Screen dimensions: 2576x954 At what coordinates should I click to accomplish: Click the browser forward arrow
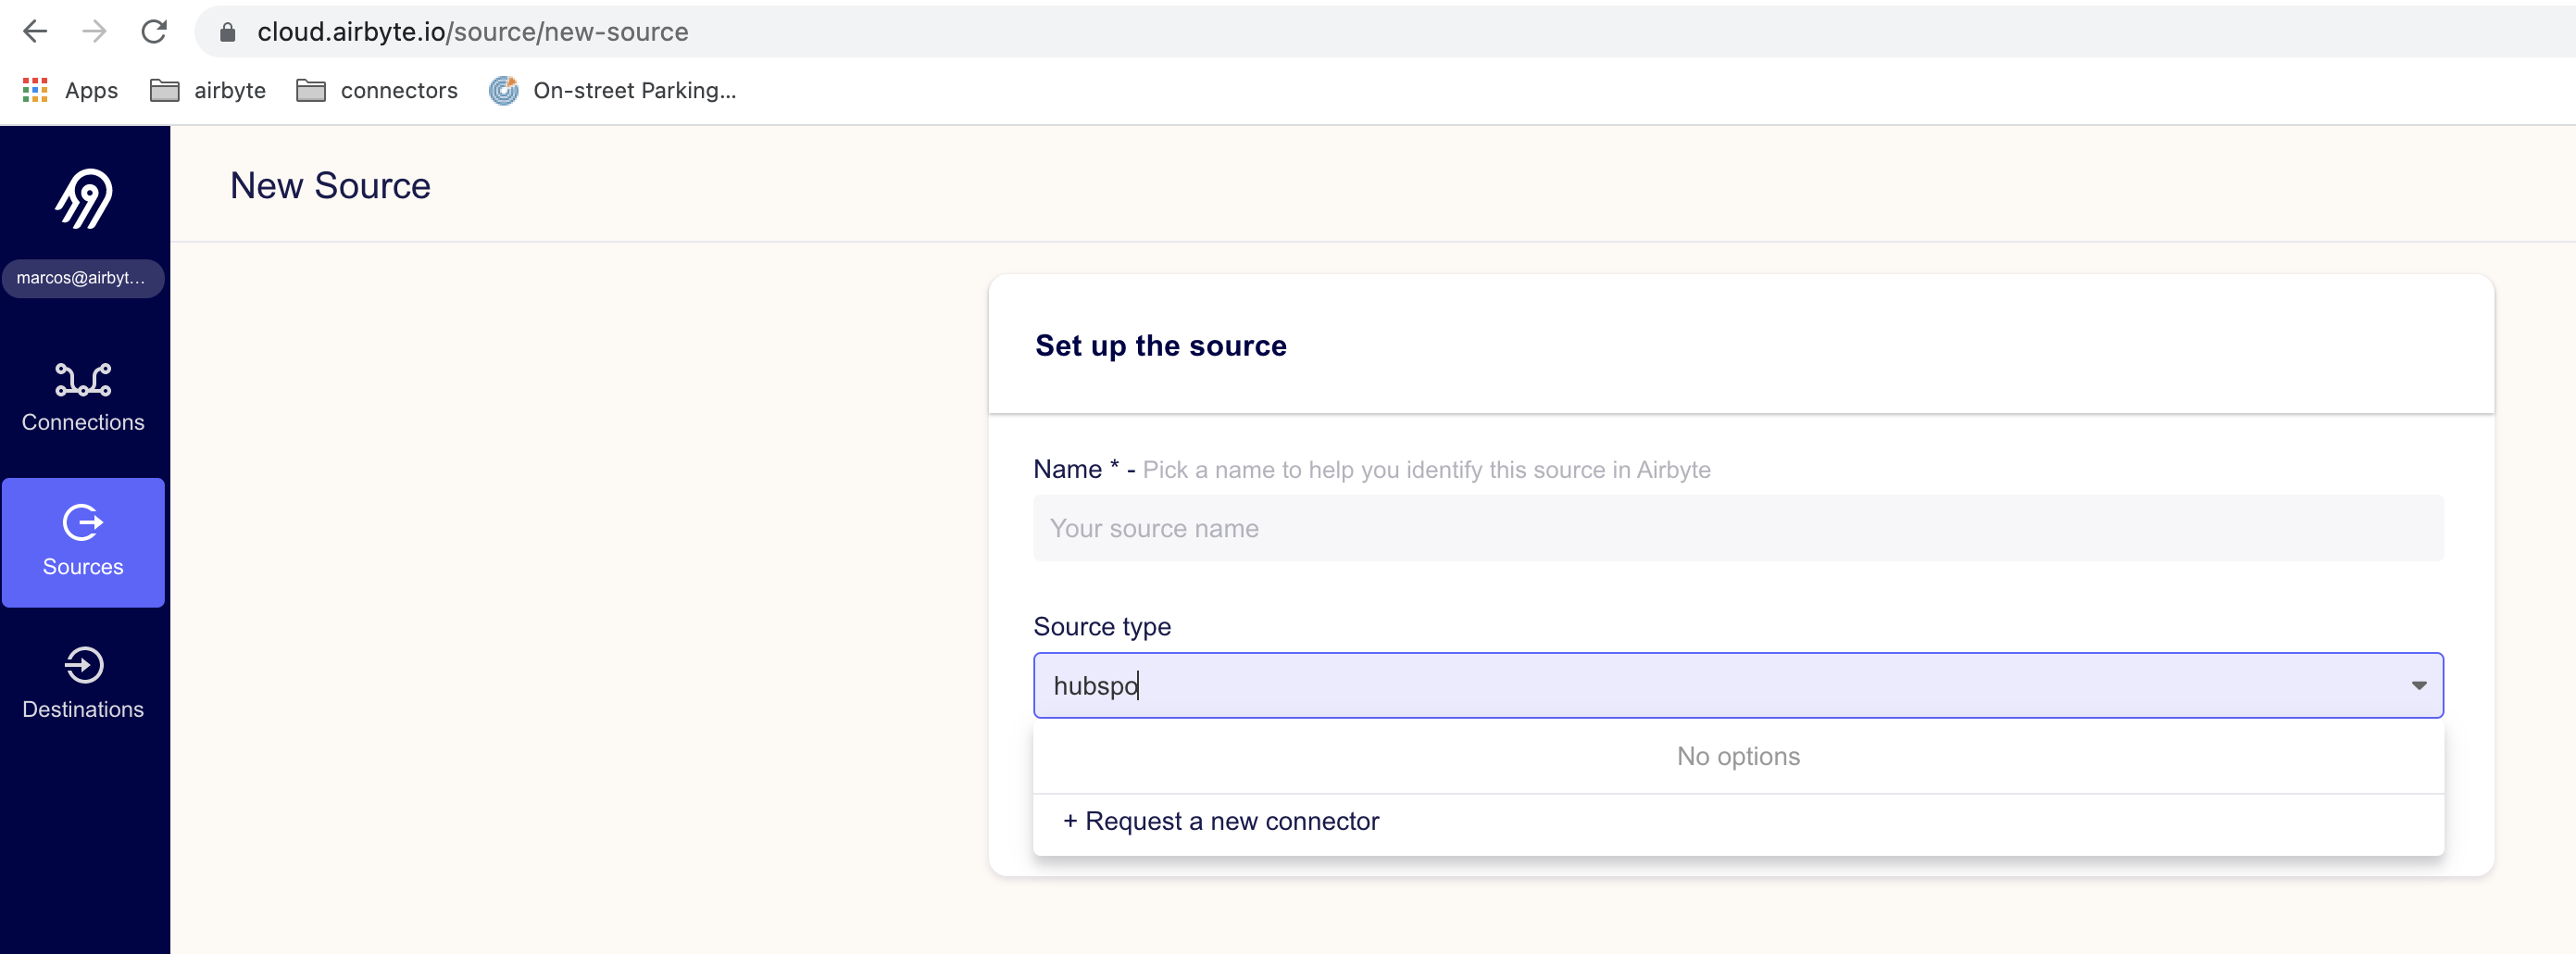pyautogui.click(x=94, y=32)
